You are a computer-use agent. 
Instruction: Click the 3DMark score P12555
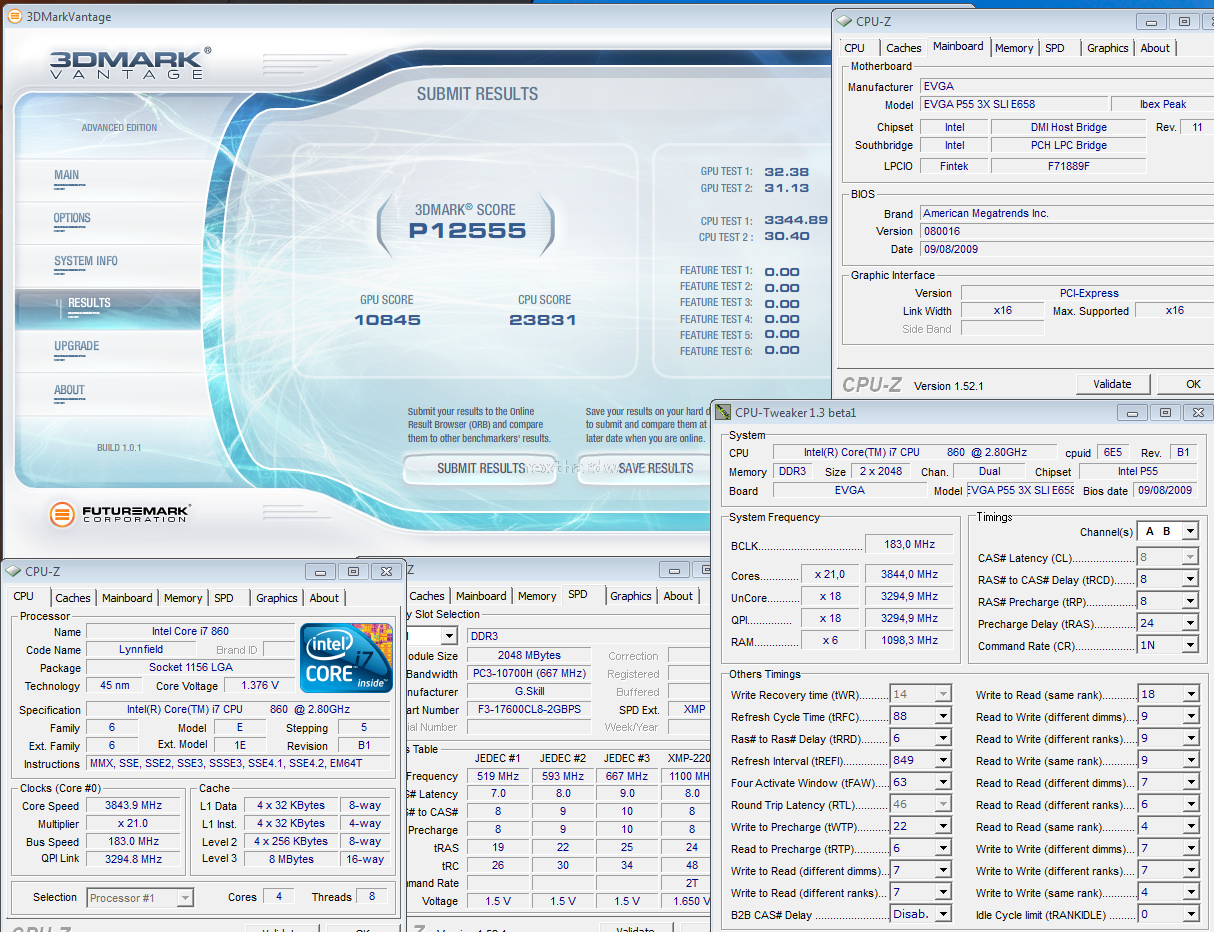pos(467,231)
